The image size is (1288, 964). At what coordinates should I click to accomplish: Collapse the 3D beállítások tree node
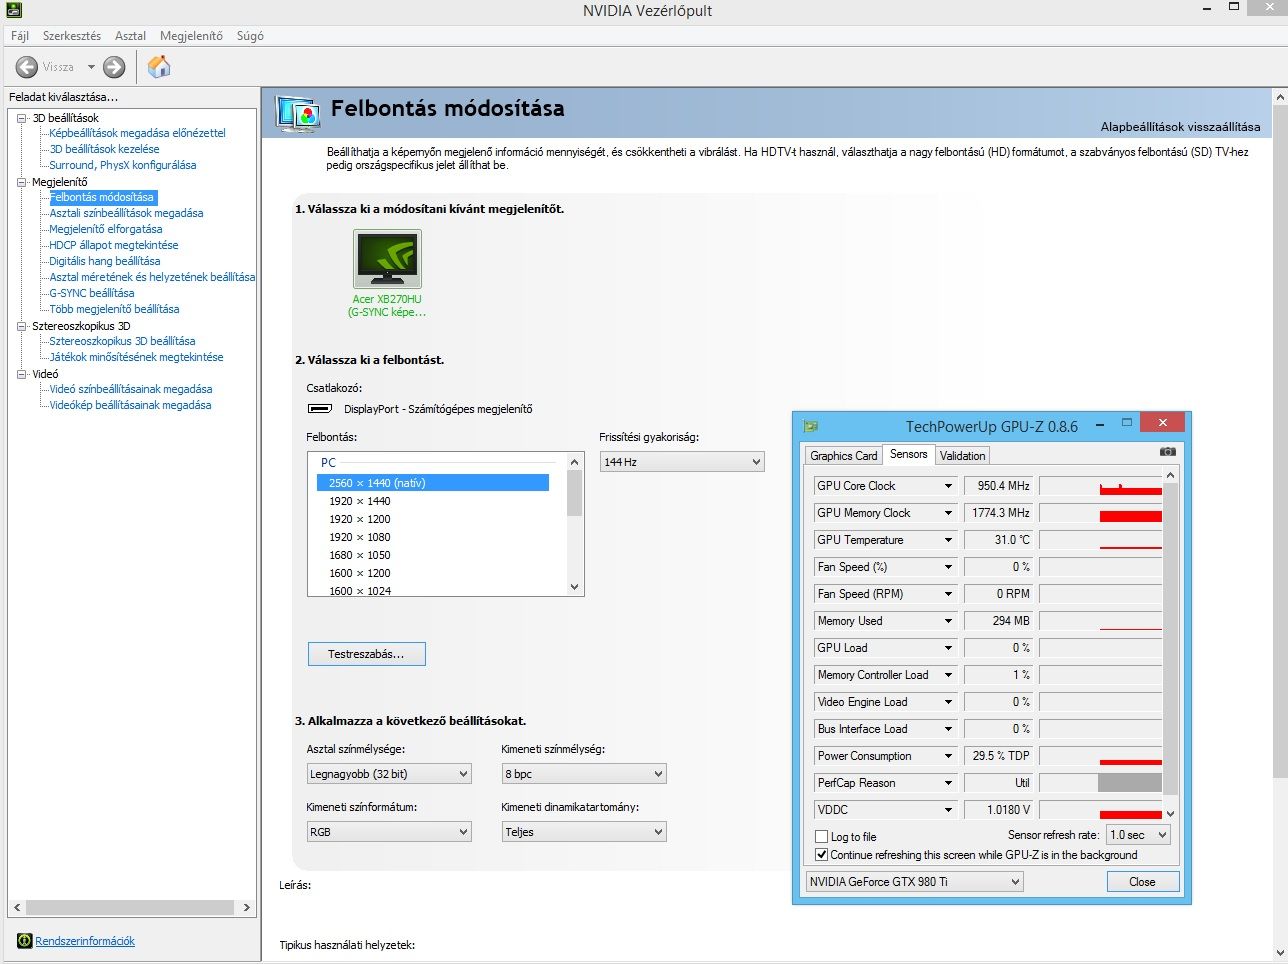point(22,118)
